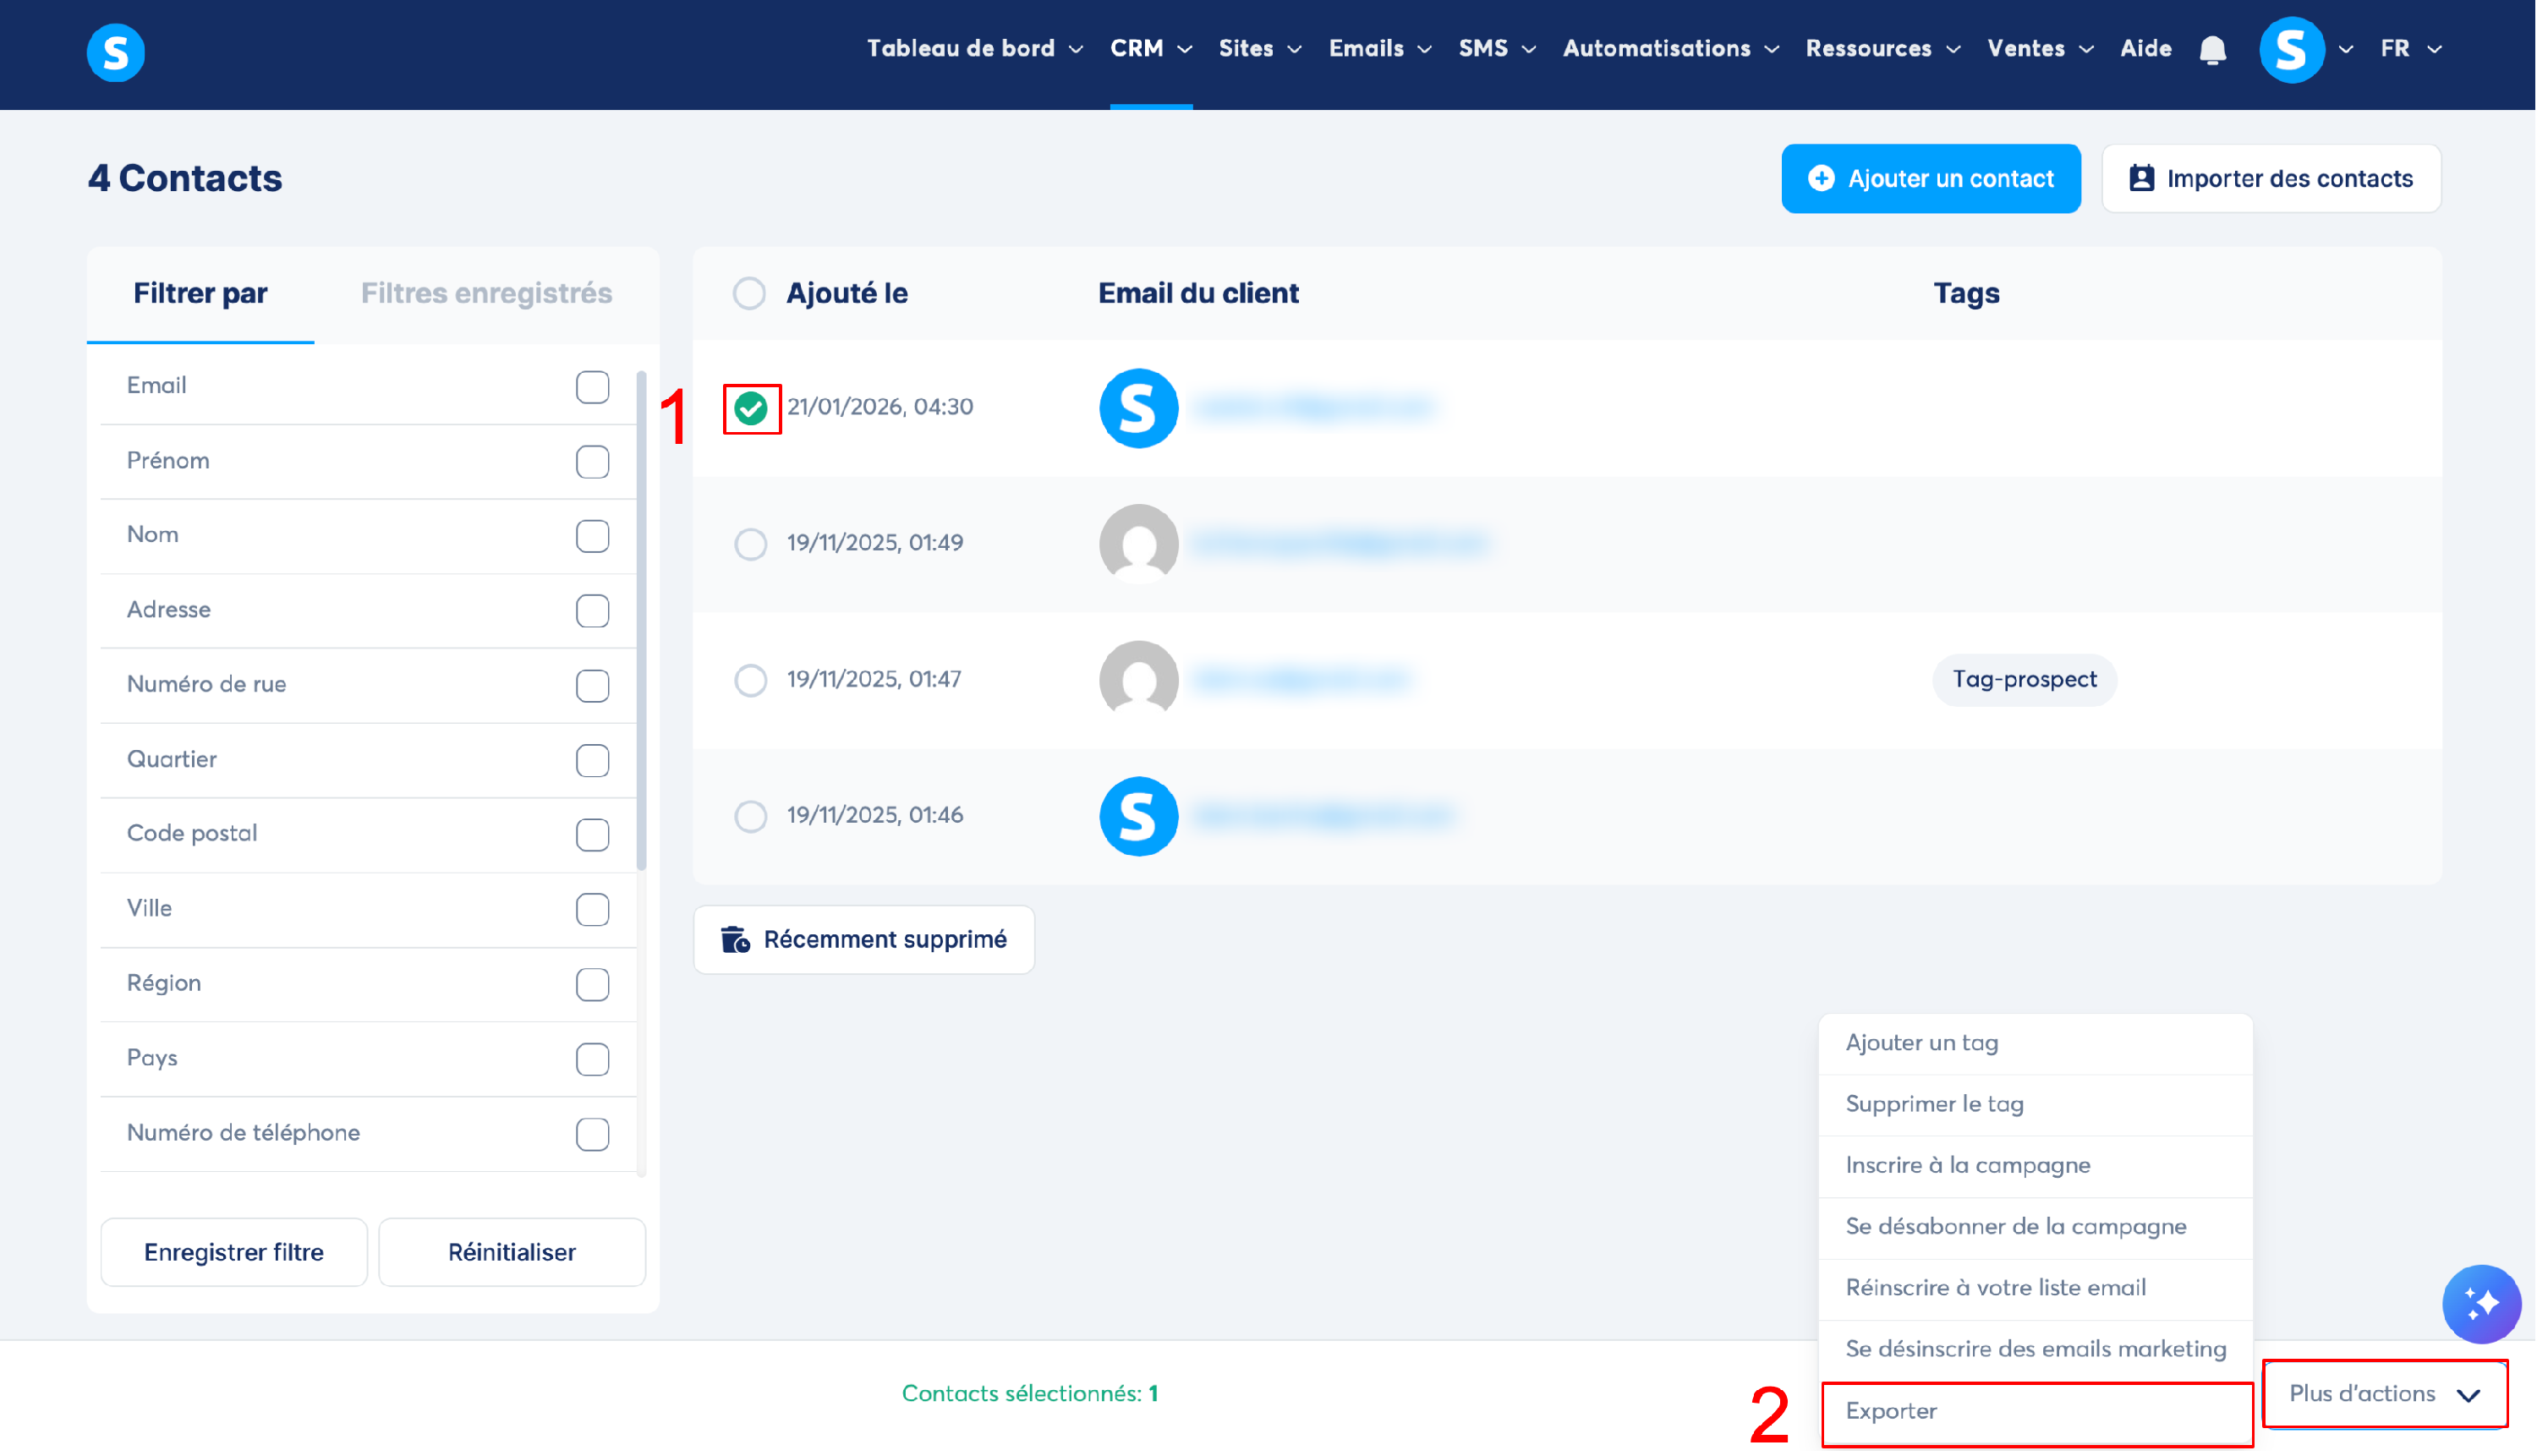The height and width of the screenshot is (1456, 2537).
Task: Click the Systeme.io logo at top left
Action: click(115, 52)
